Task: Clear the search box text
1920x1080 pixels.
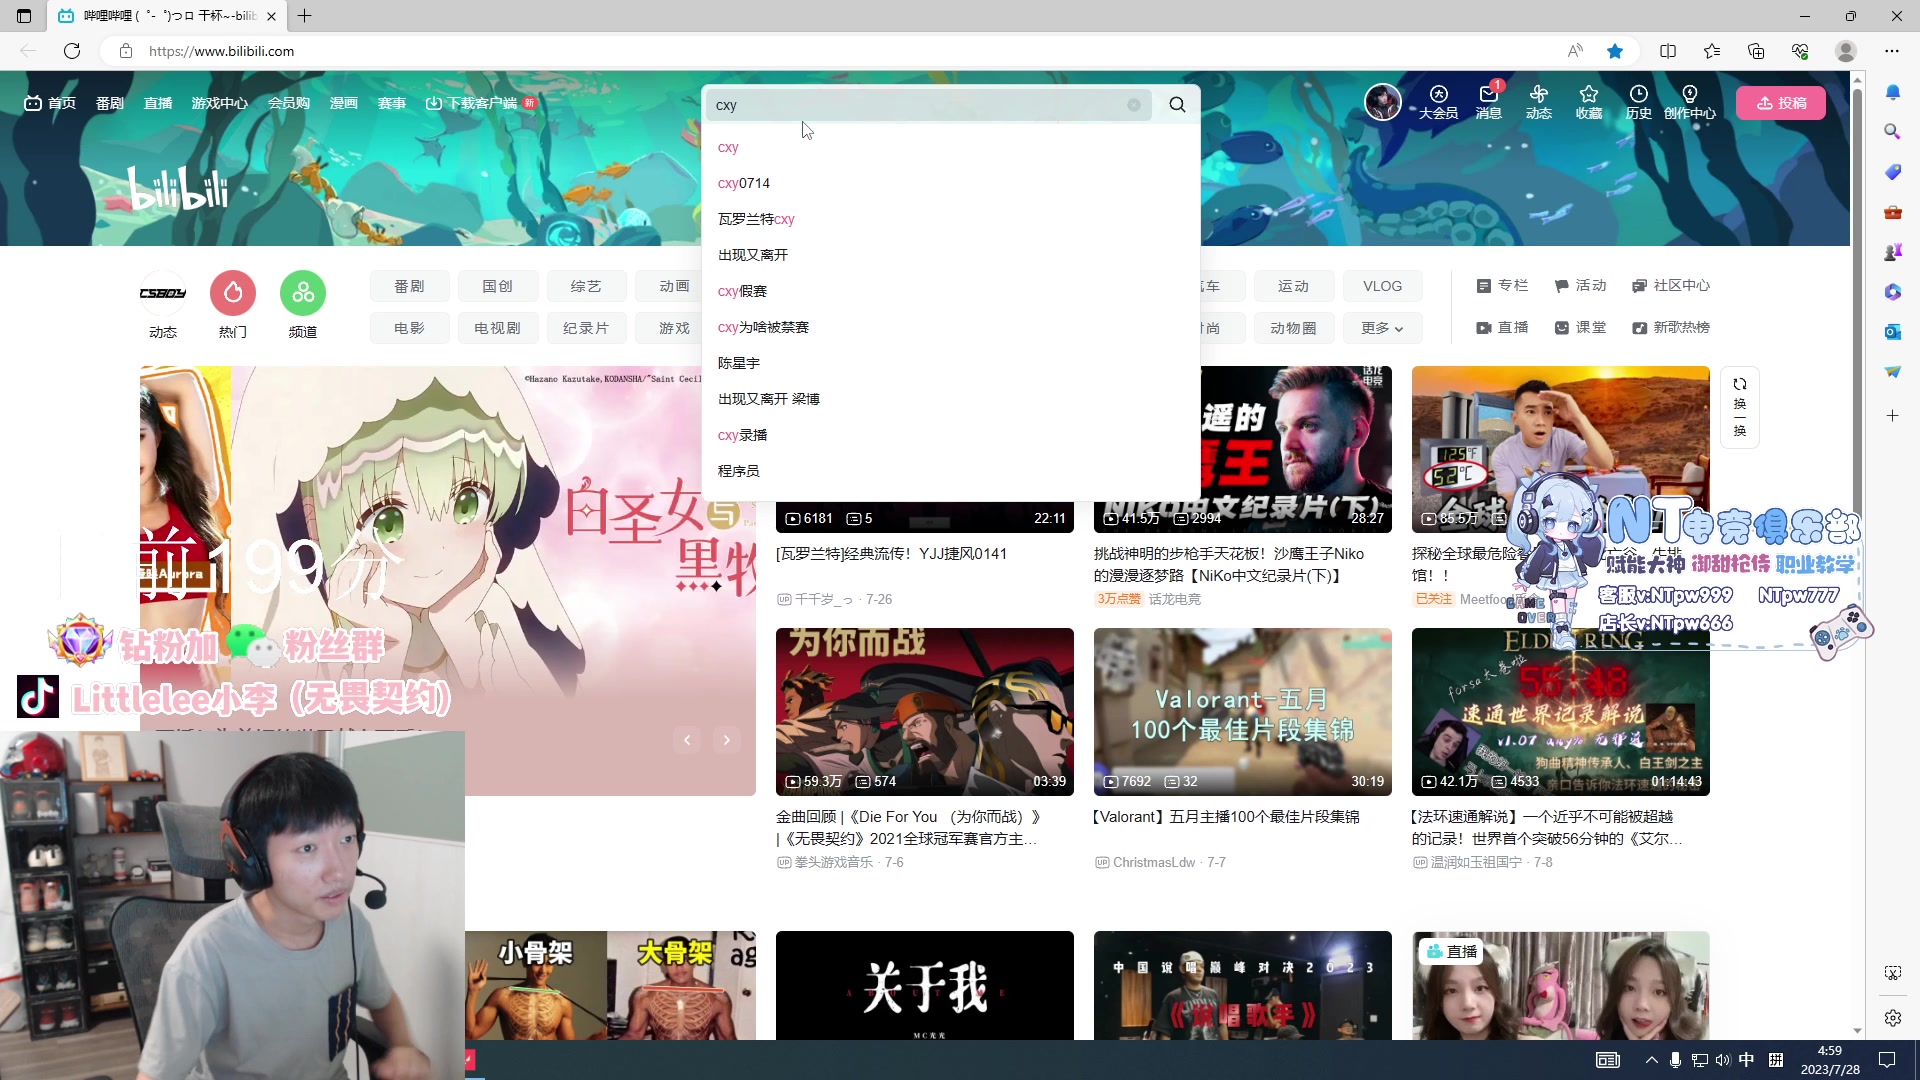Action: click(x=1134, y=105)
